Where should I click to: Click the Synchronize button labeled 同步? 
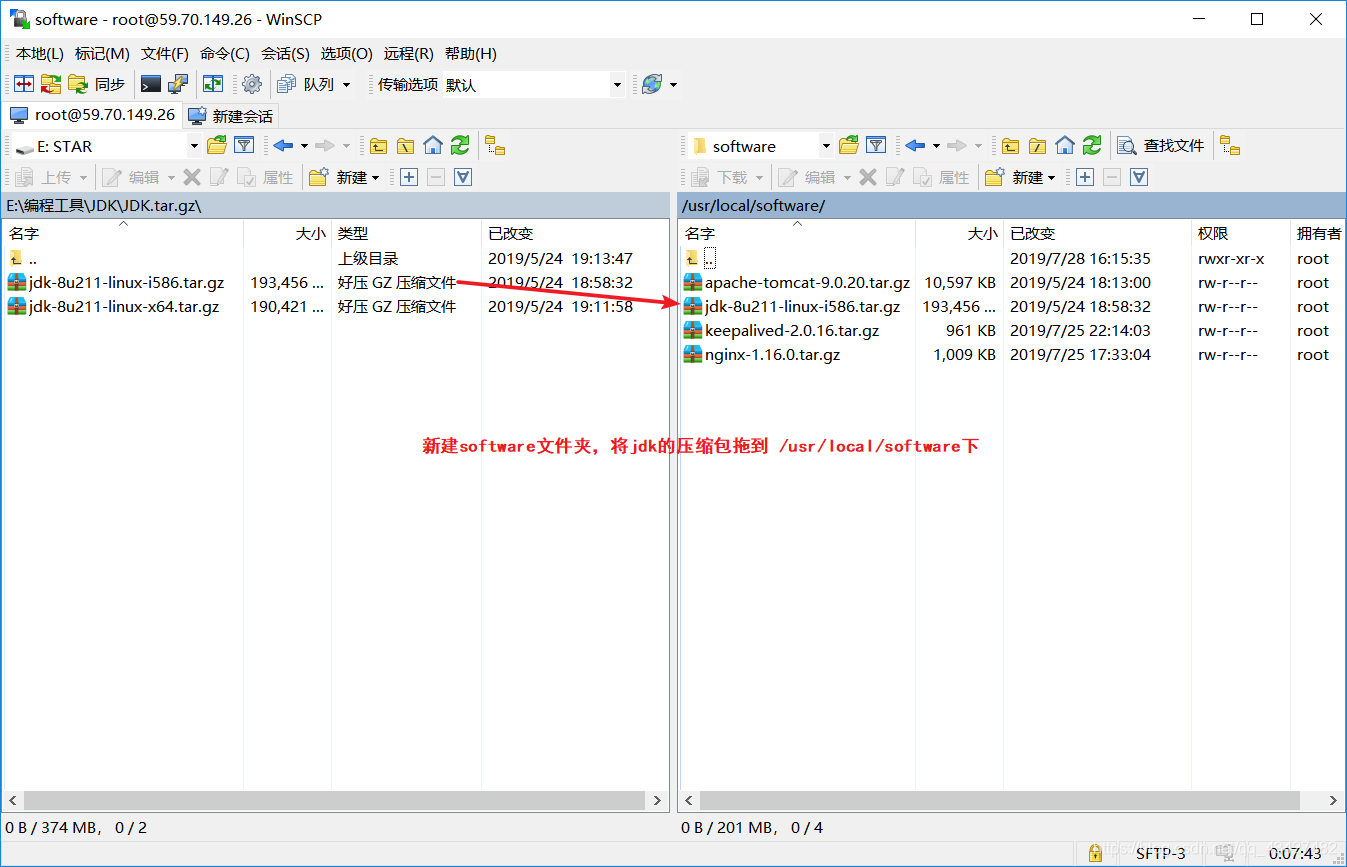pyautogui.click(x=98, y=85)
